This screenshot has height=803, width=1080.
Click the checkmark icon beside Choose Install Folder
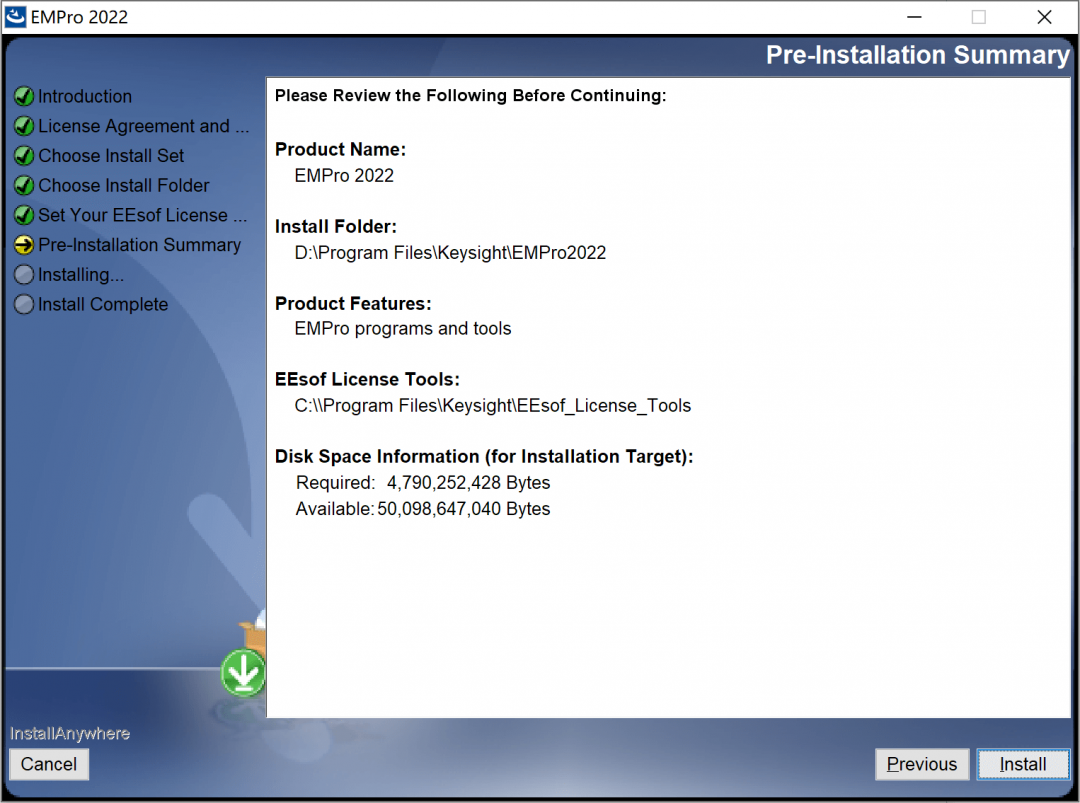[x=24, y=186]
